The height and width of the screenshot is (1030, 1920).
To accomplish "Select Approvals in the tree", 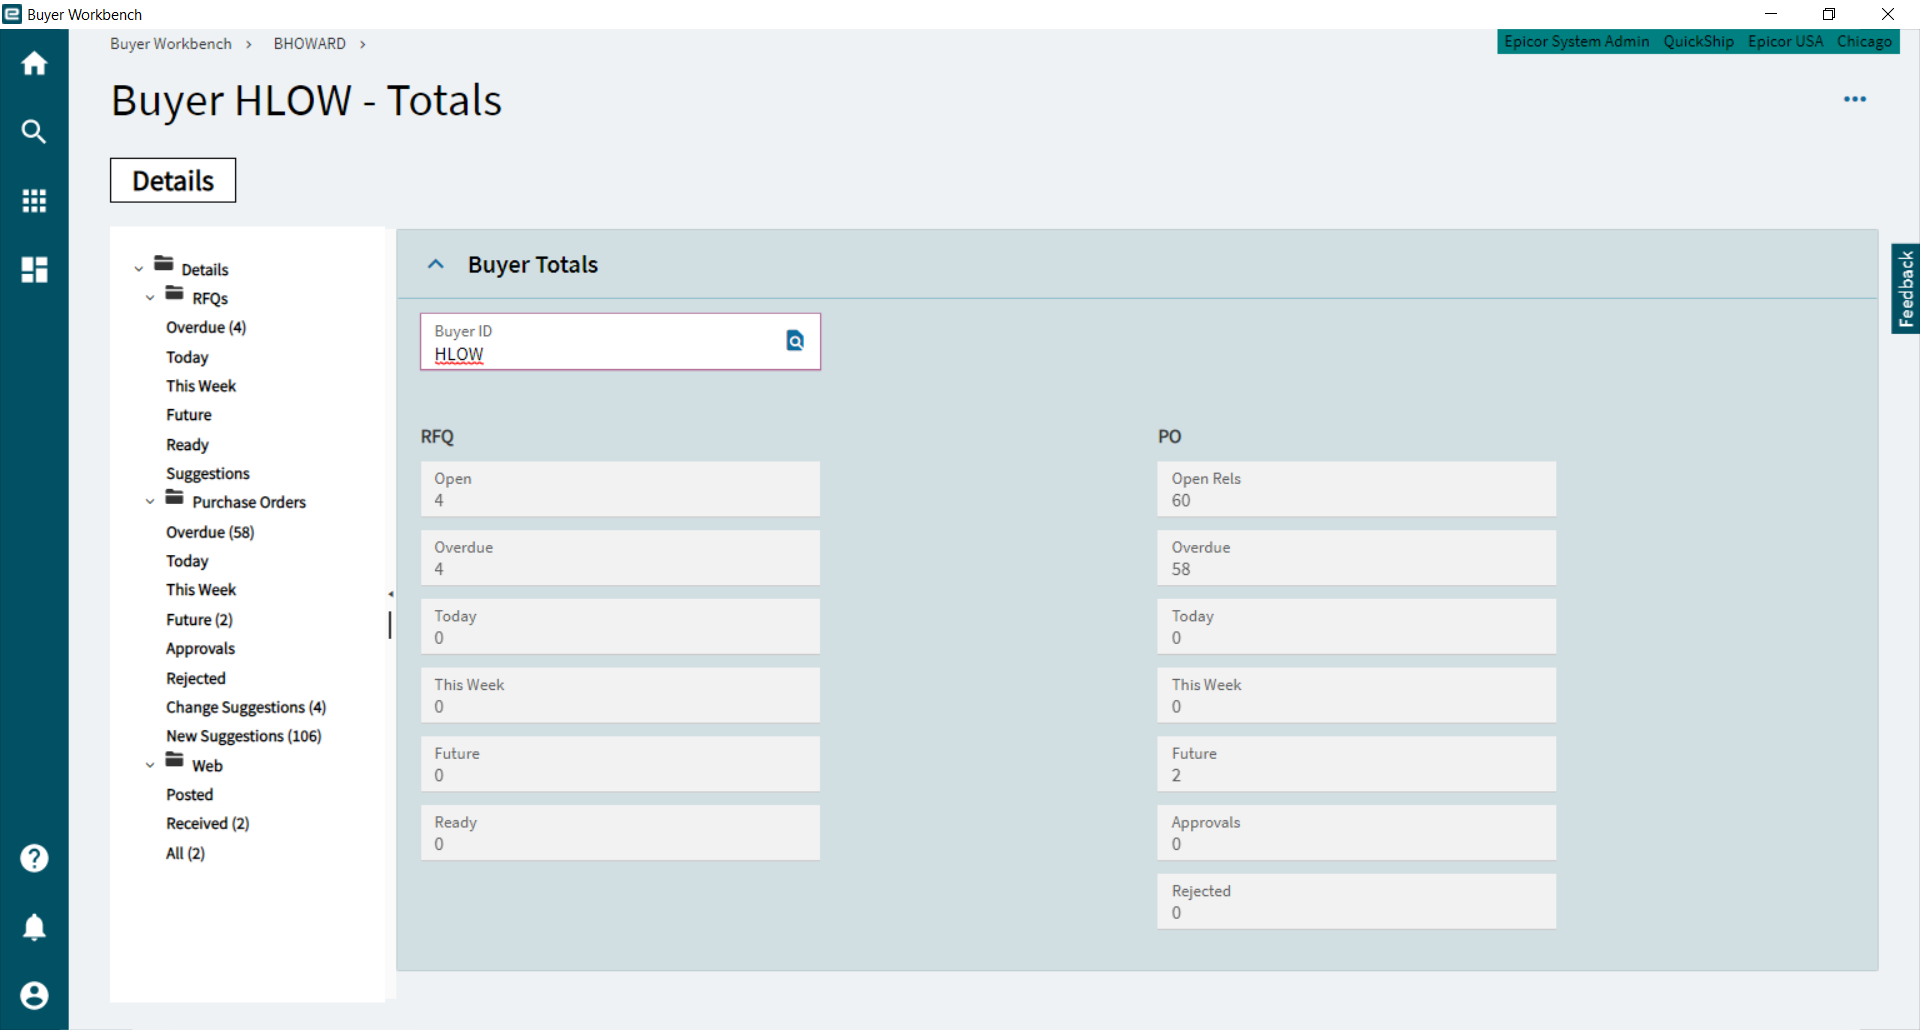I will coord(200,648).
